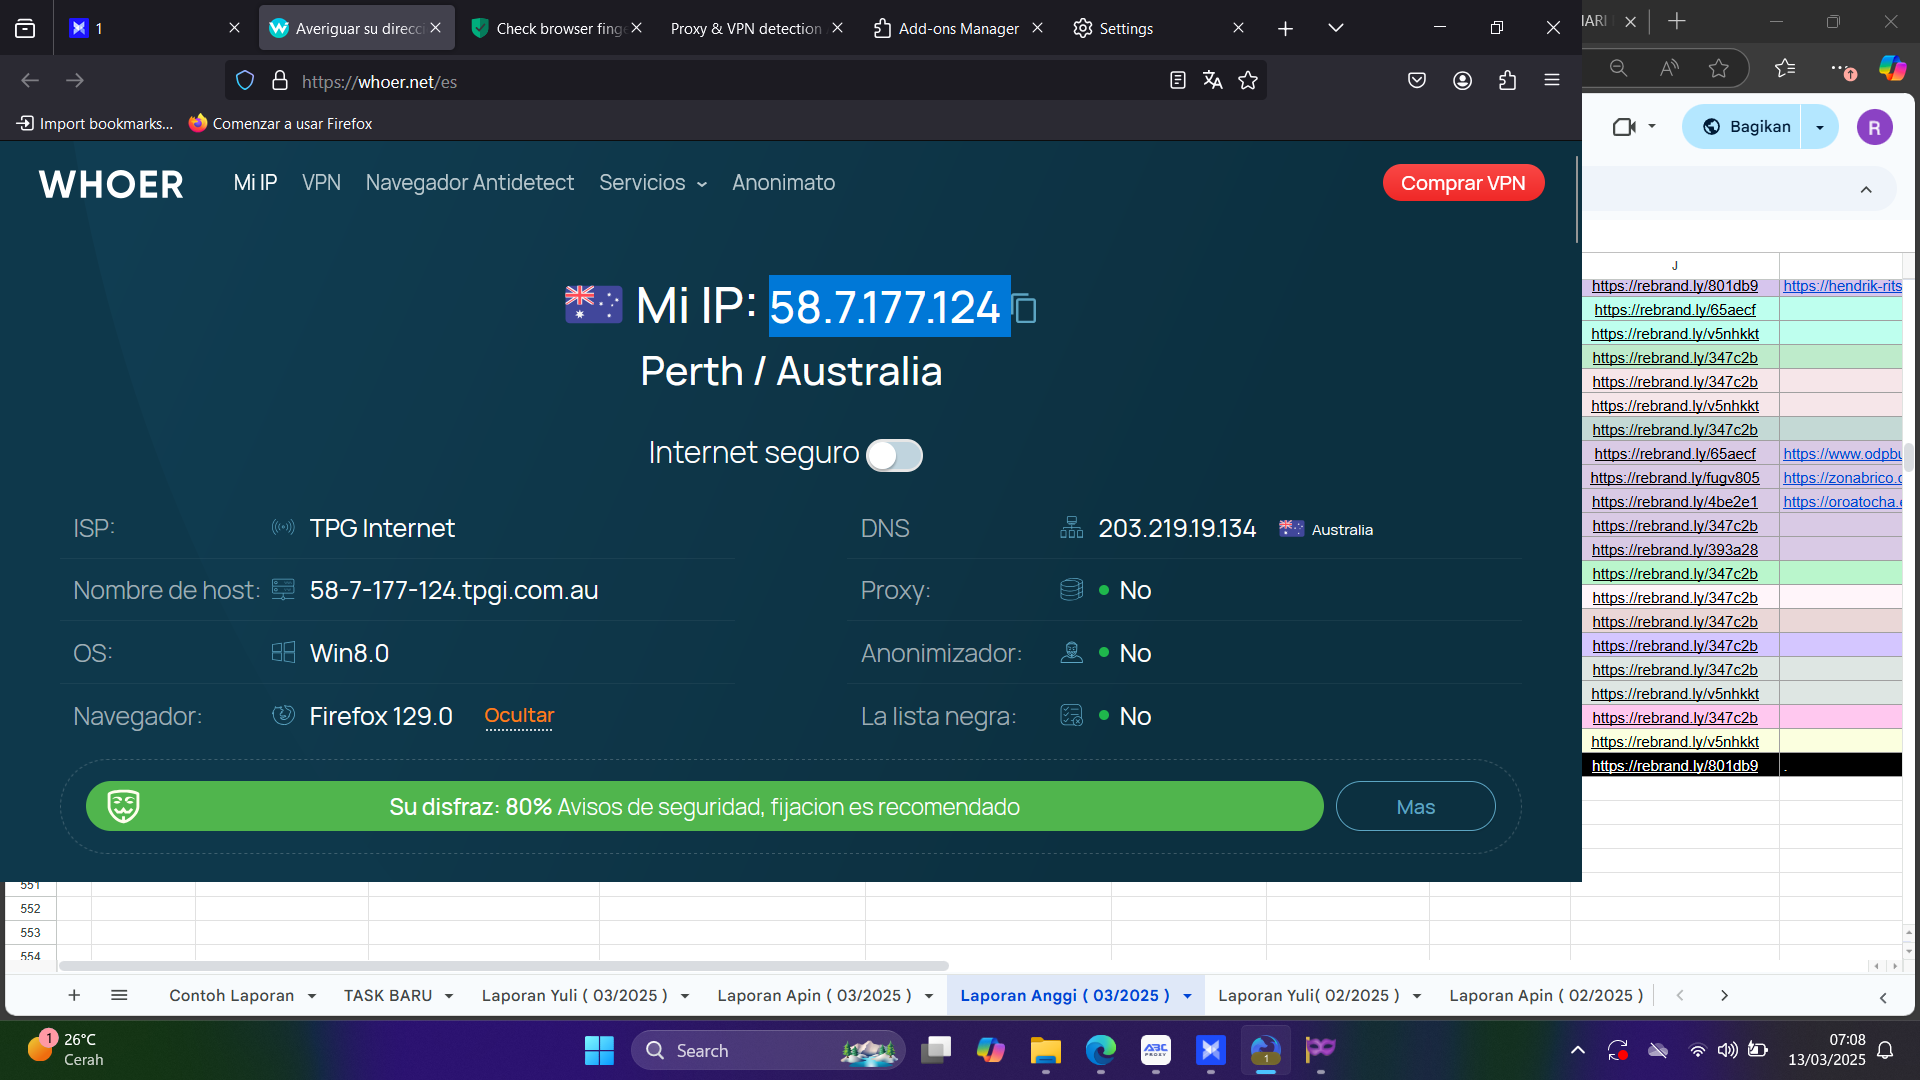Open Firefox View icon in tab strip
Image resolution: width=1920 pixels, height=1080 pixels.
click(25, 28)
